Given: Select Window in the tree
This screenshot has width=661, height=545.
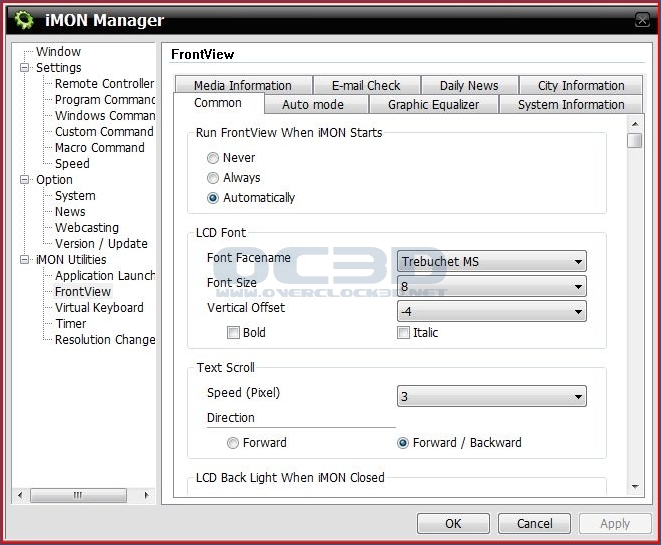Looking at the screenshot, I should pyautogui.click(x=58, y=51).
